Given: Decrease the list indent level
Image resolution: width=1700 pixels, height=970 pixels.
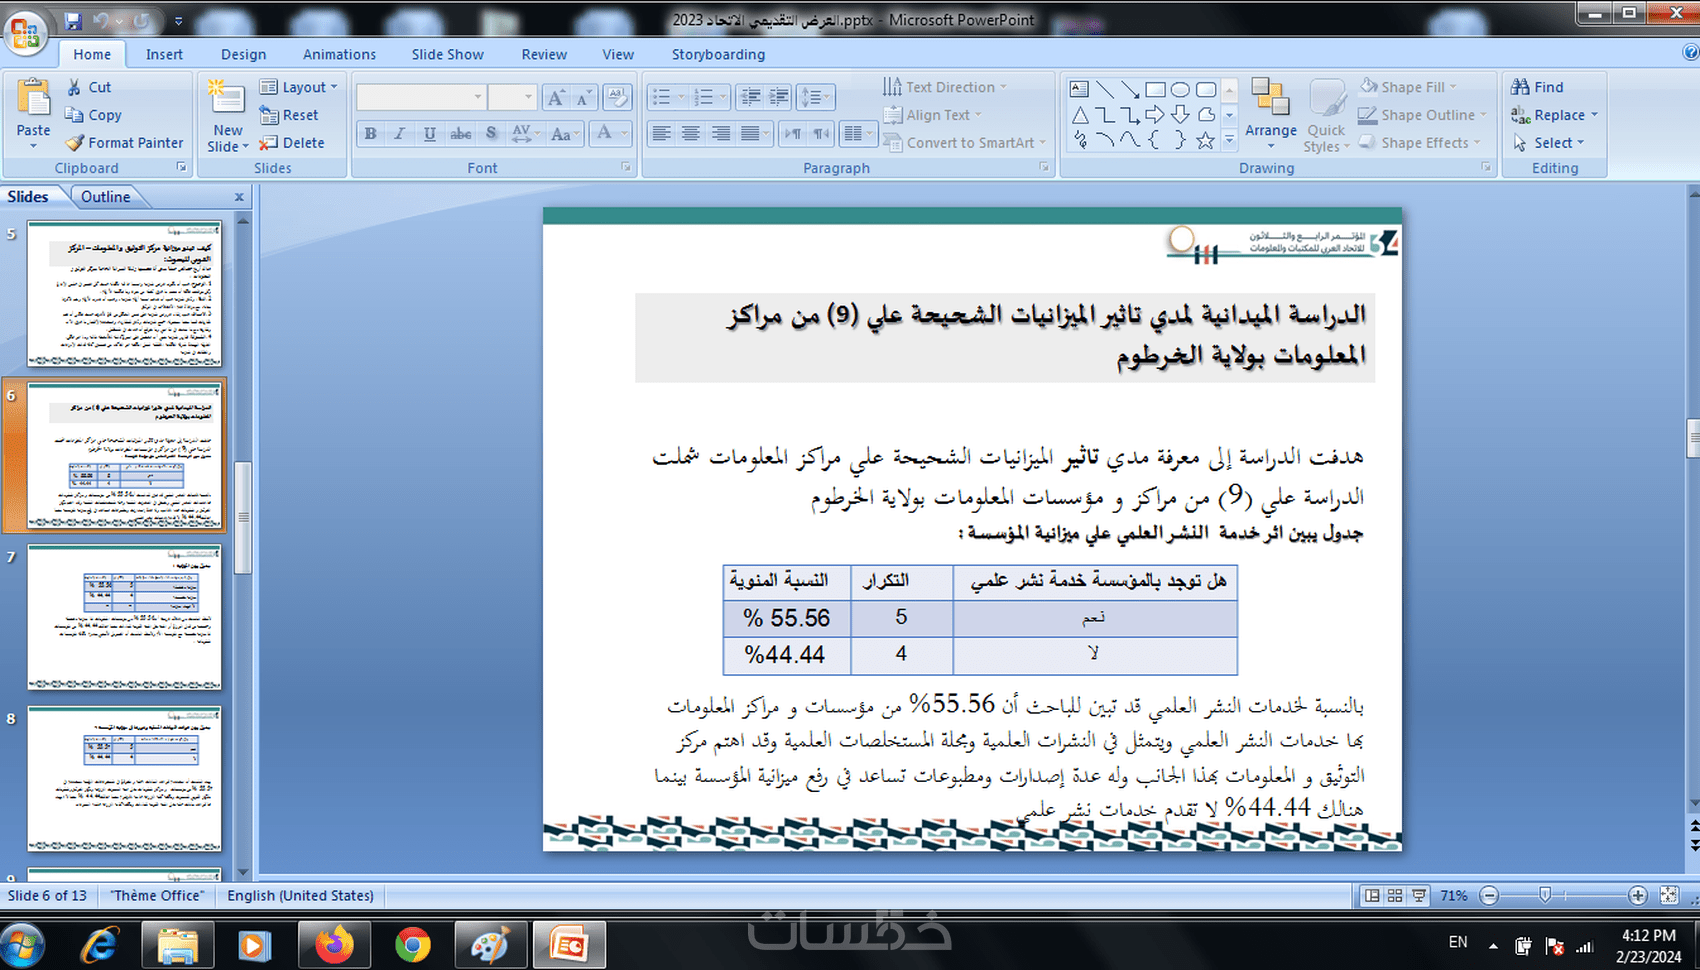Looking at the screenshot, I should pyautogui.click(x=750, y=97).
